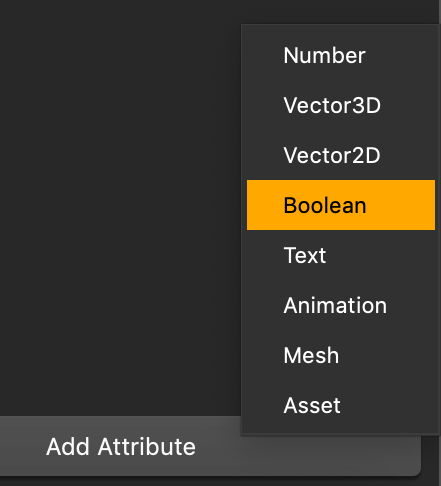Add an Asset attribute entry
Viewport: 441px width, 486px height.
click(x=341, y=405)
